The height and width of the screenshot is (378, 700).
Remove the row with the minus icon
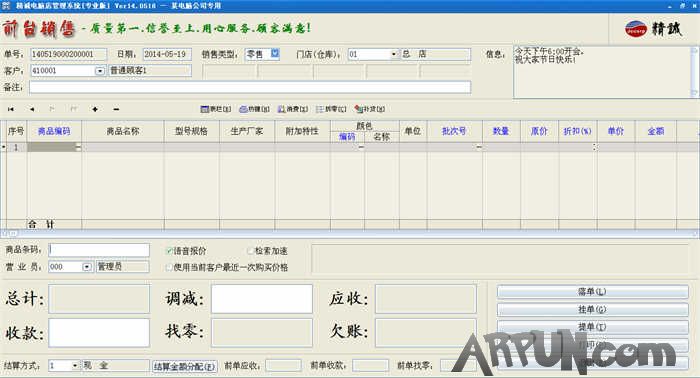point(116,109)
